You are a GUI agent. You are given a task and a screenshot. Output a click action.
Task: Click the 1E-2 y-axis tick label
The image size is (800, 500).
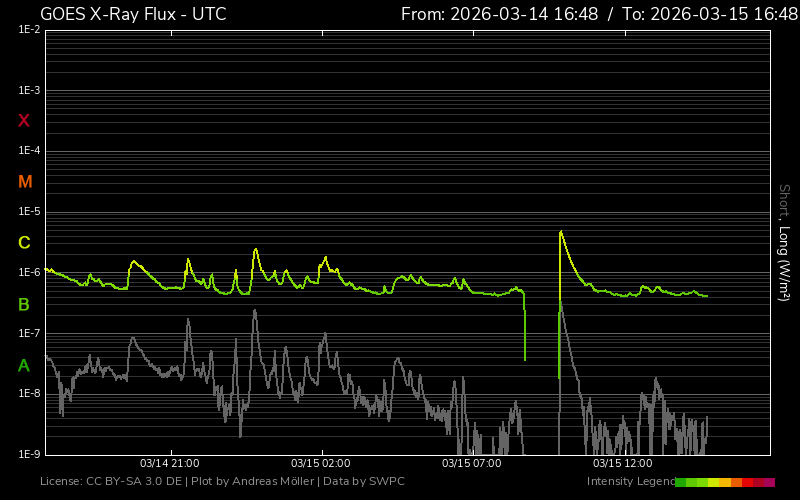(29, 30)
